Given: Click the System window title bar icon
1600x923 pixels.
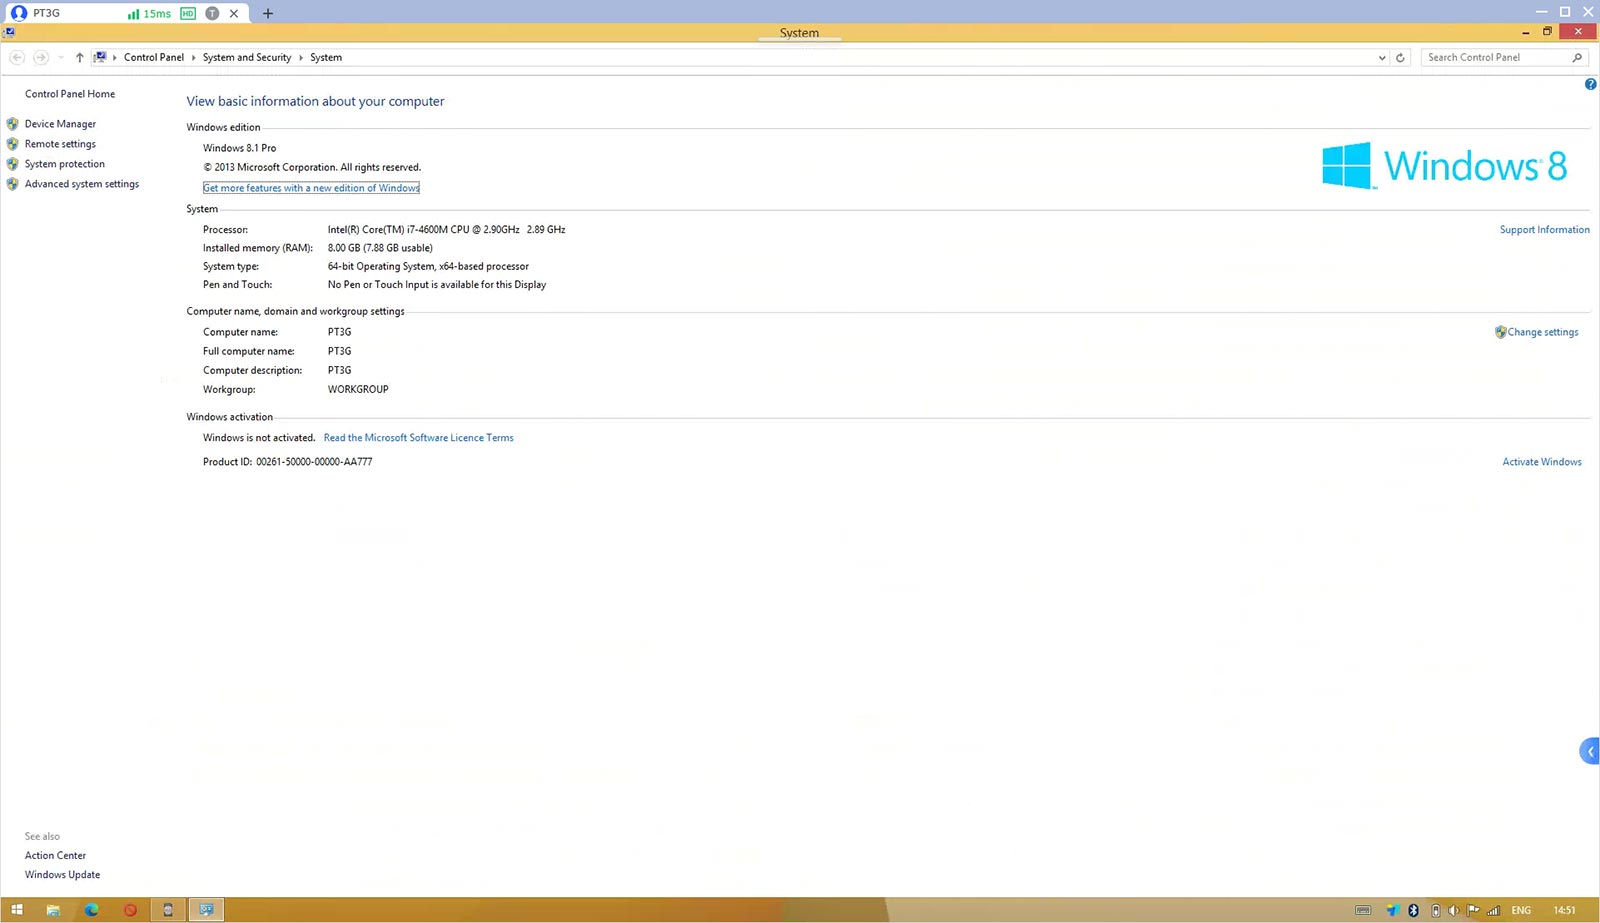Looking at the screenshot, I should [x=8, y=33].
